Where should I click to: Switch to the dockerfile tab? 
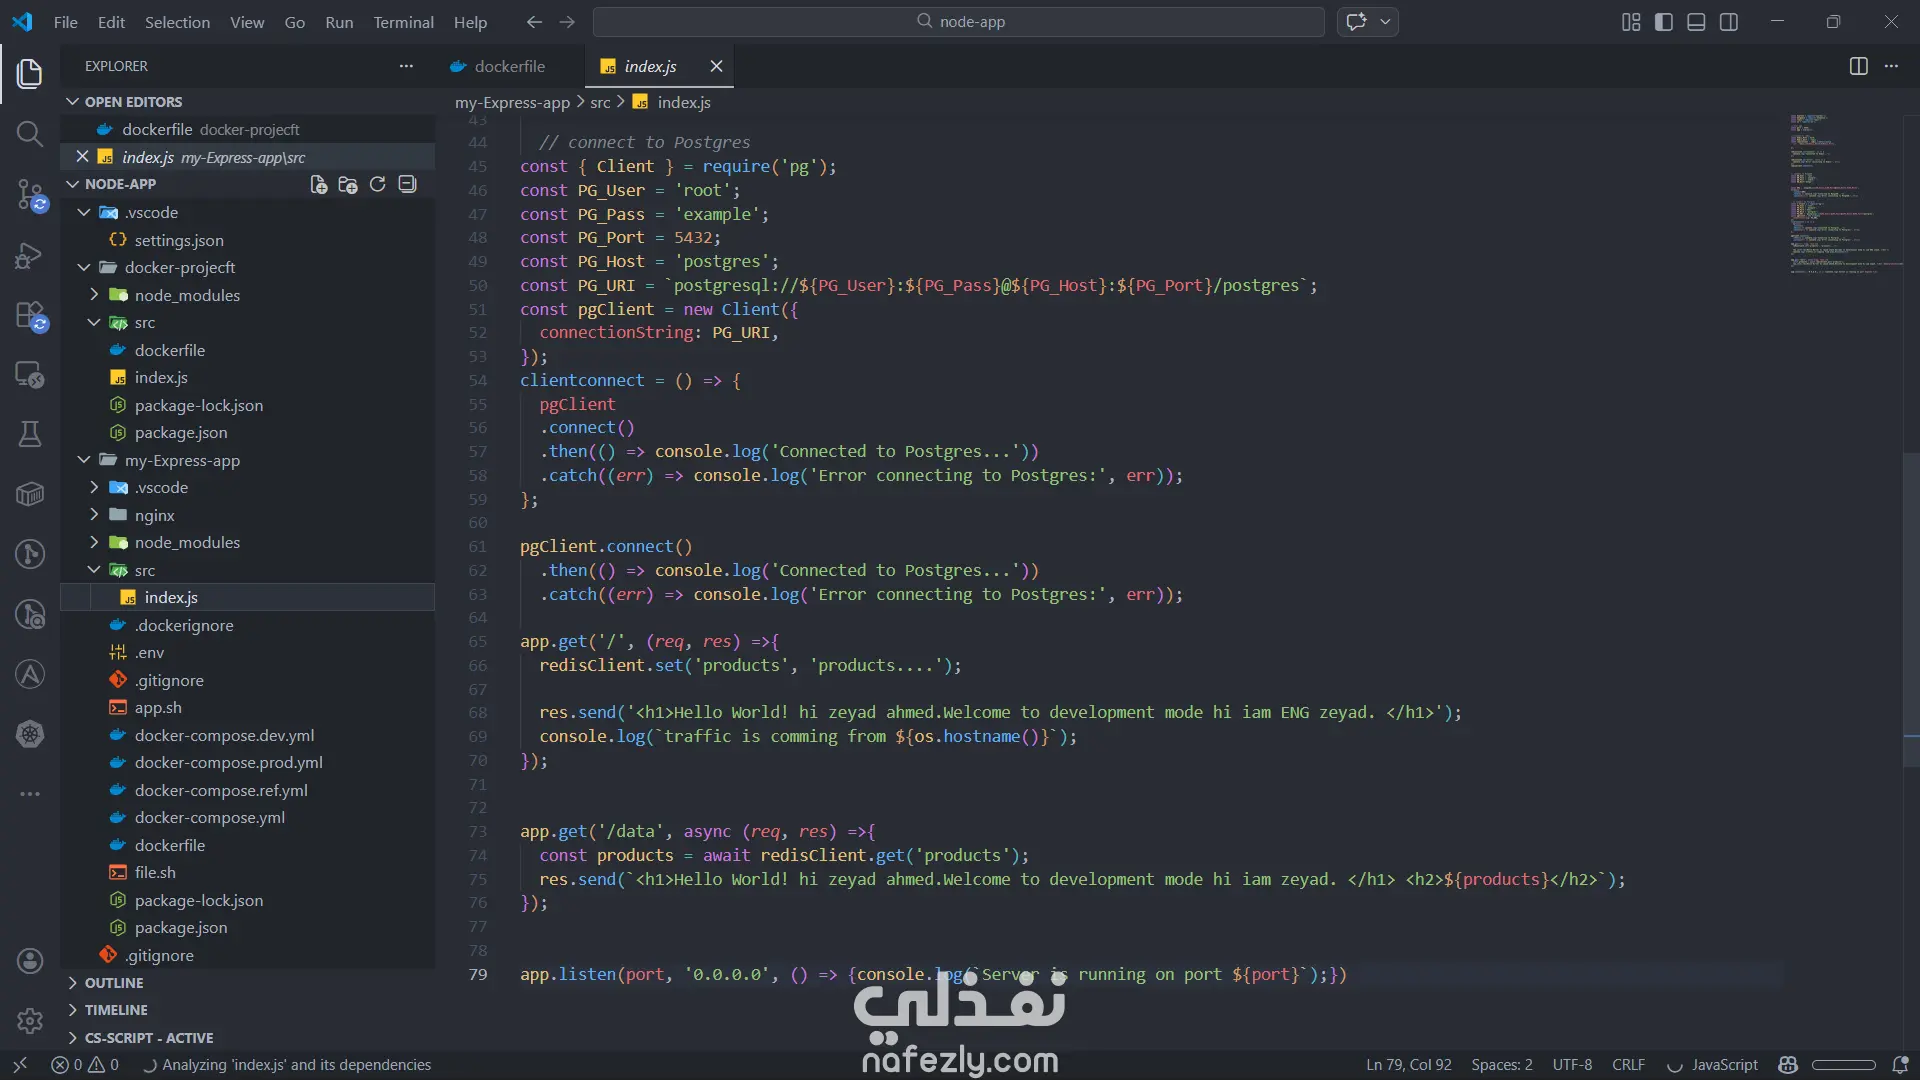509,66
